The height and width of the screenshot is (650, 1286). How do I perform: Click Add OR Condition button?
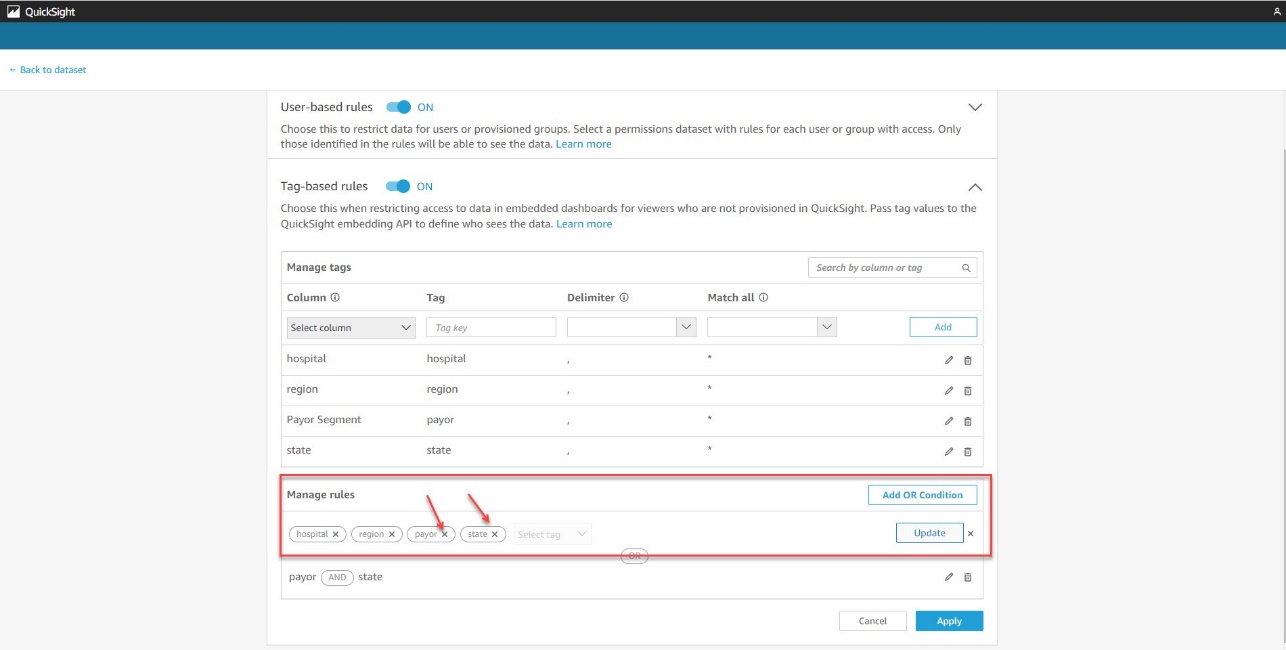click(x=922, y=495)
